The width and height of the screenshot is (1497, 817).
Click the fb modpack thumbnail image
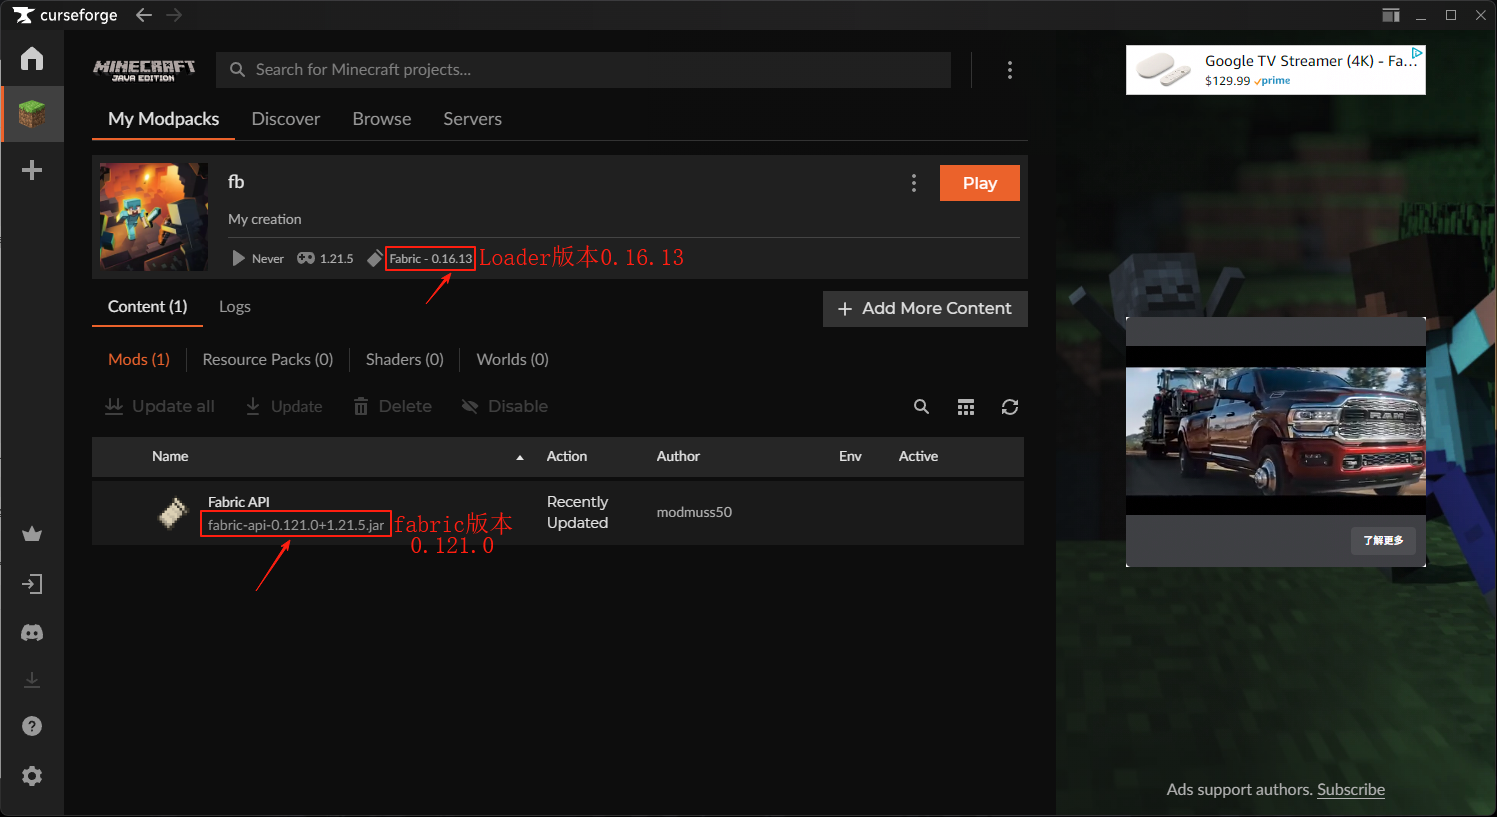pos(154,217)
